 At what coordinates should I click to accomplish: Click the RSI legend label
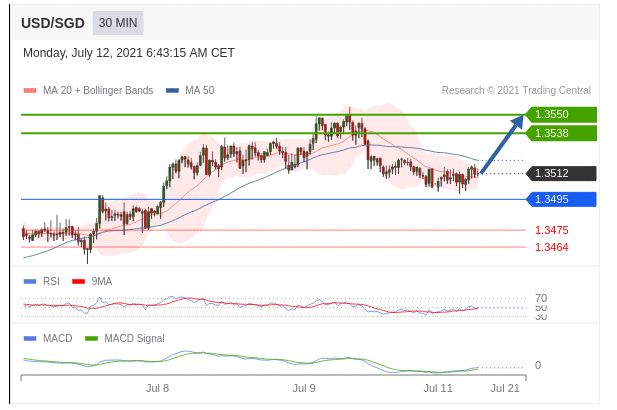[x=51, y=281]
